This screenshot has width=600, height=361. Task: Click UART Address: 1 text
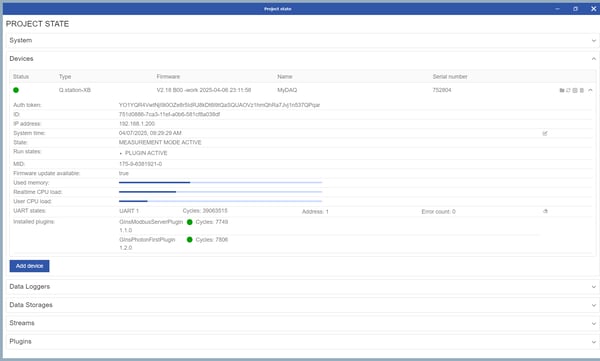(315, 212)
